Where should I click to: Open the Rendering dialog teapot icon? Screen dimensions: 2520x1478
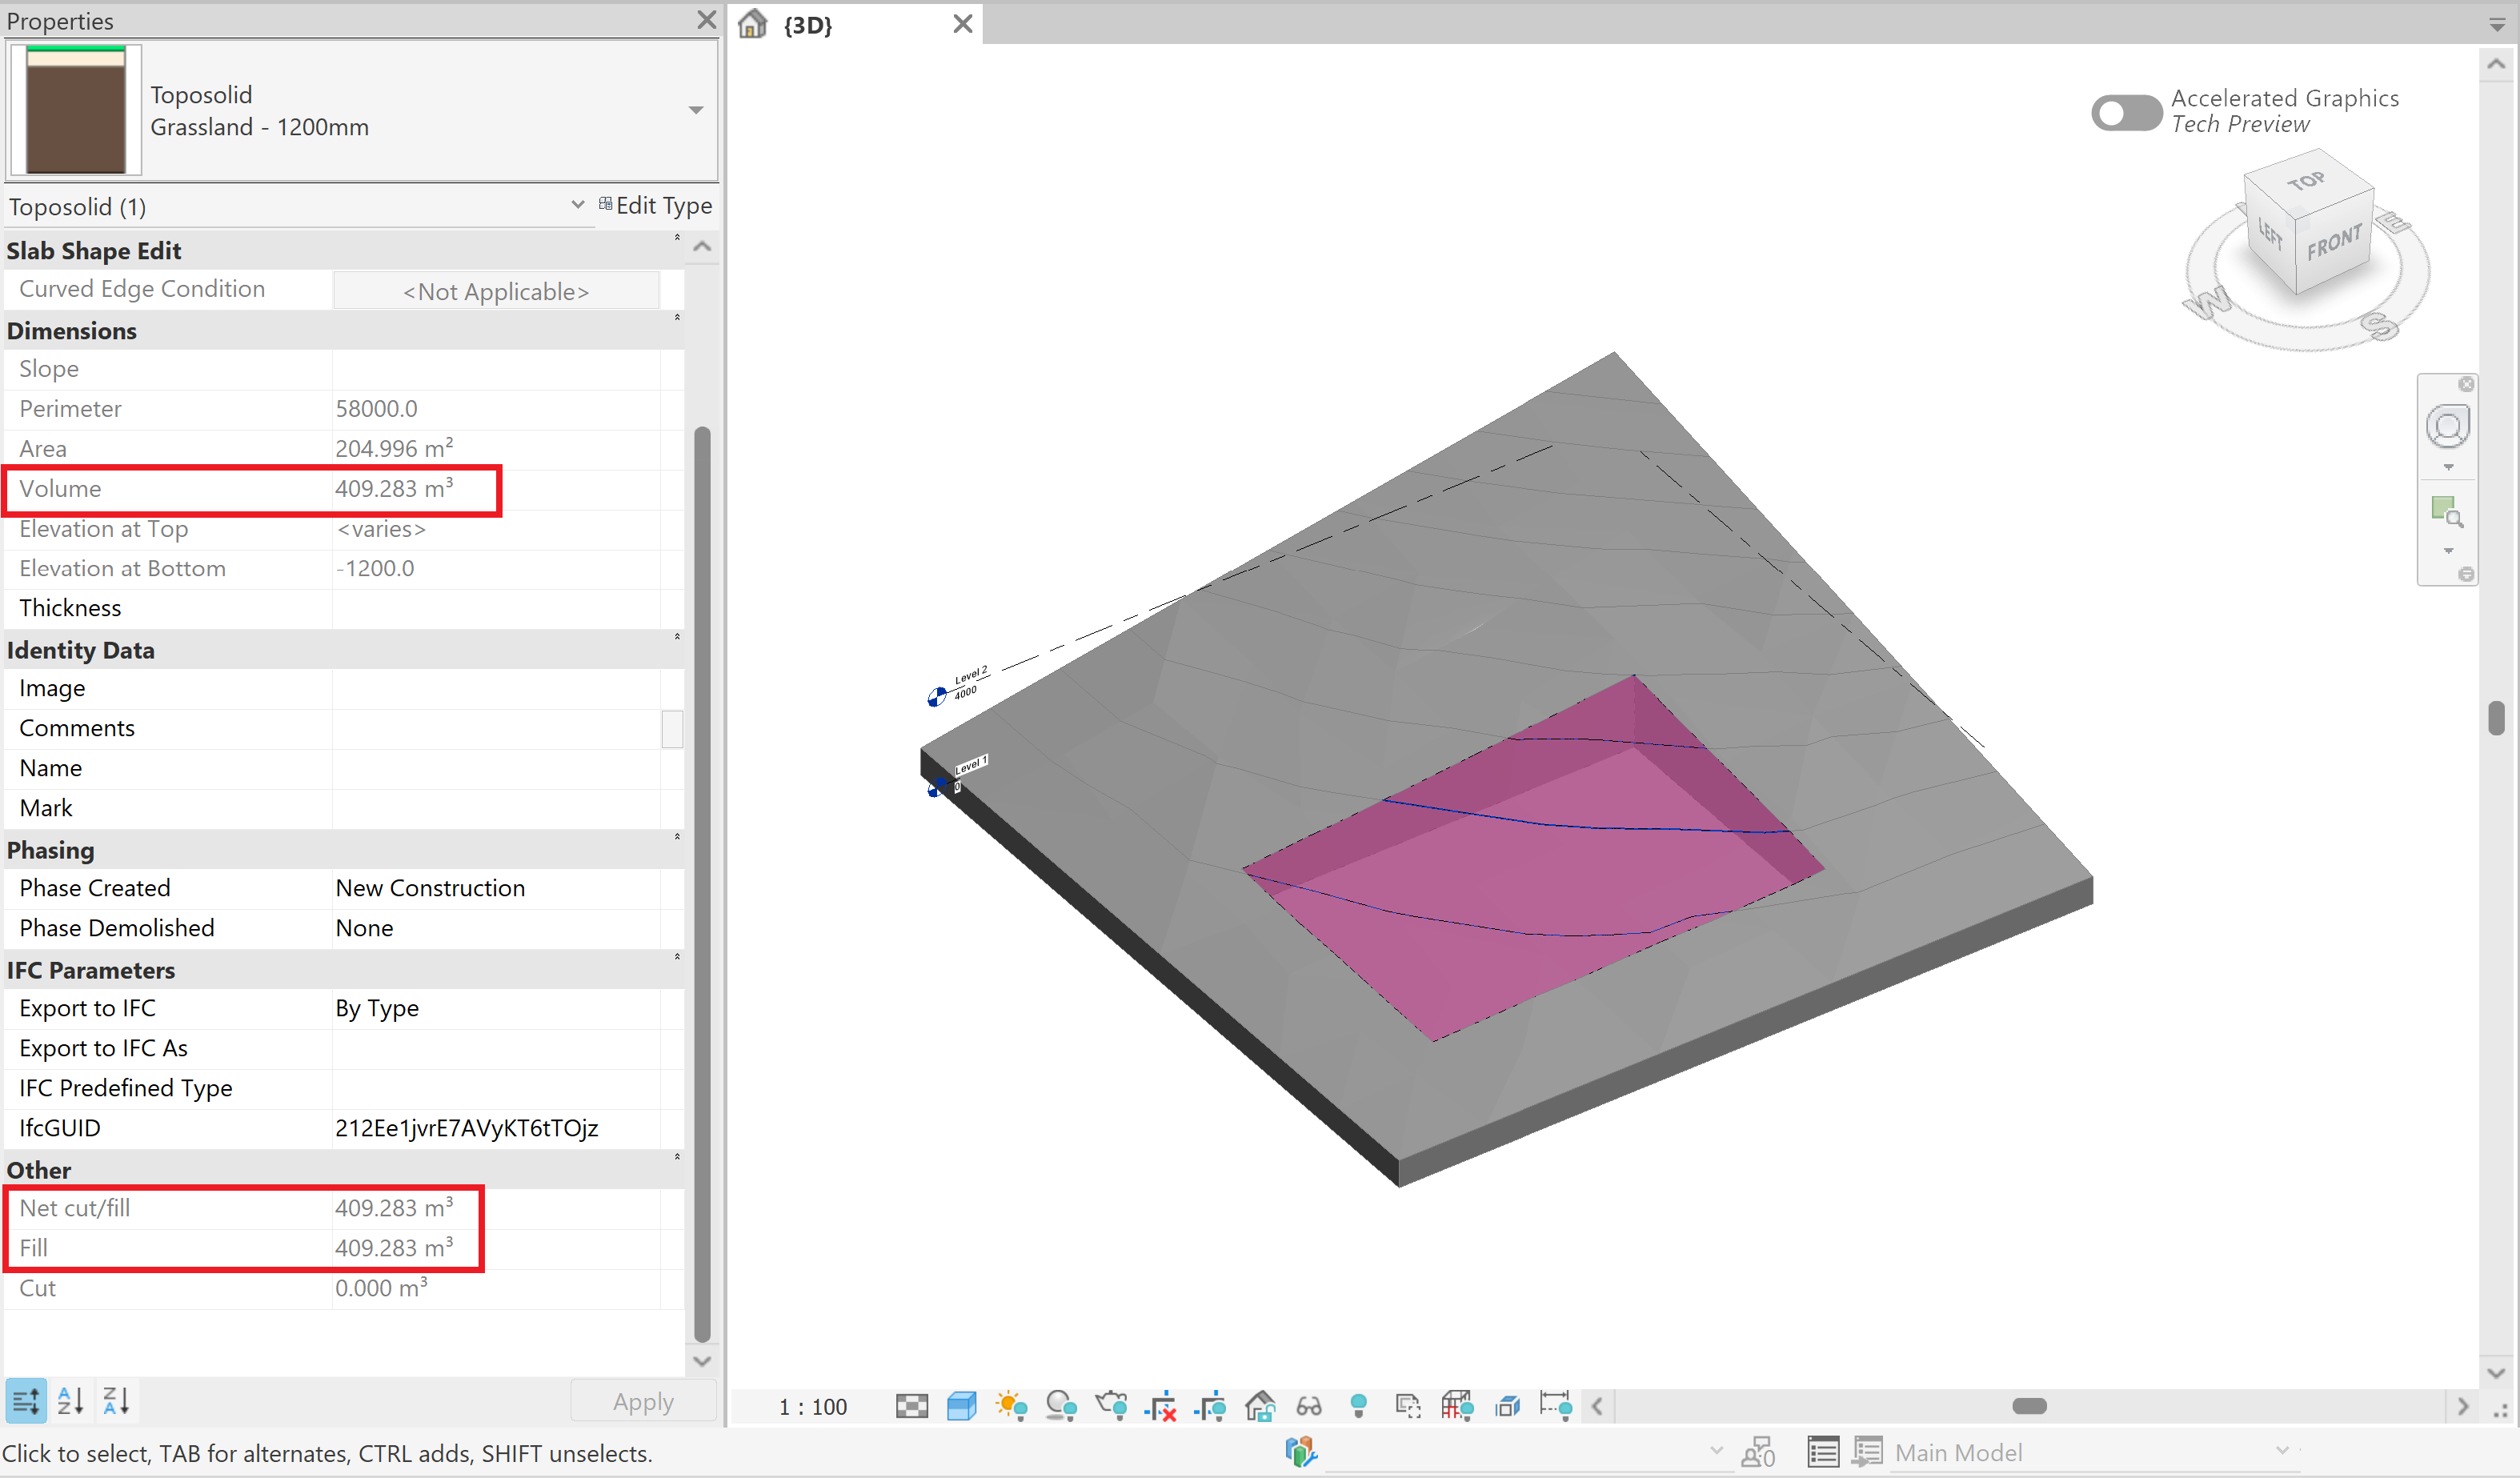coord(1112,1406)
